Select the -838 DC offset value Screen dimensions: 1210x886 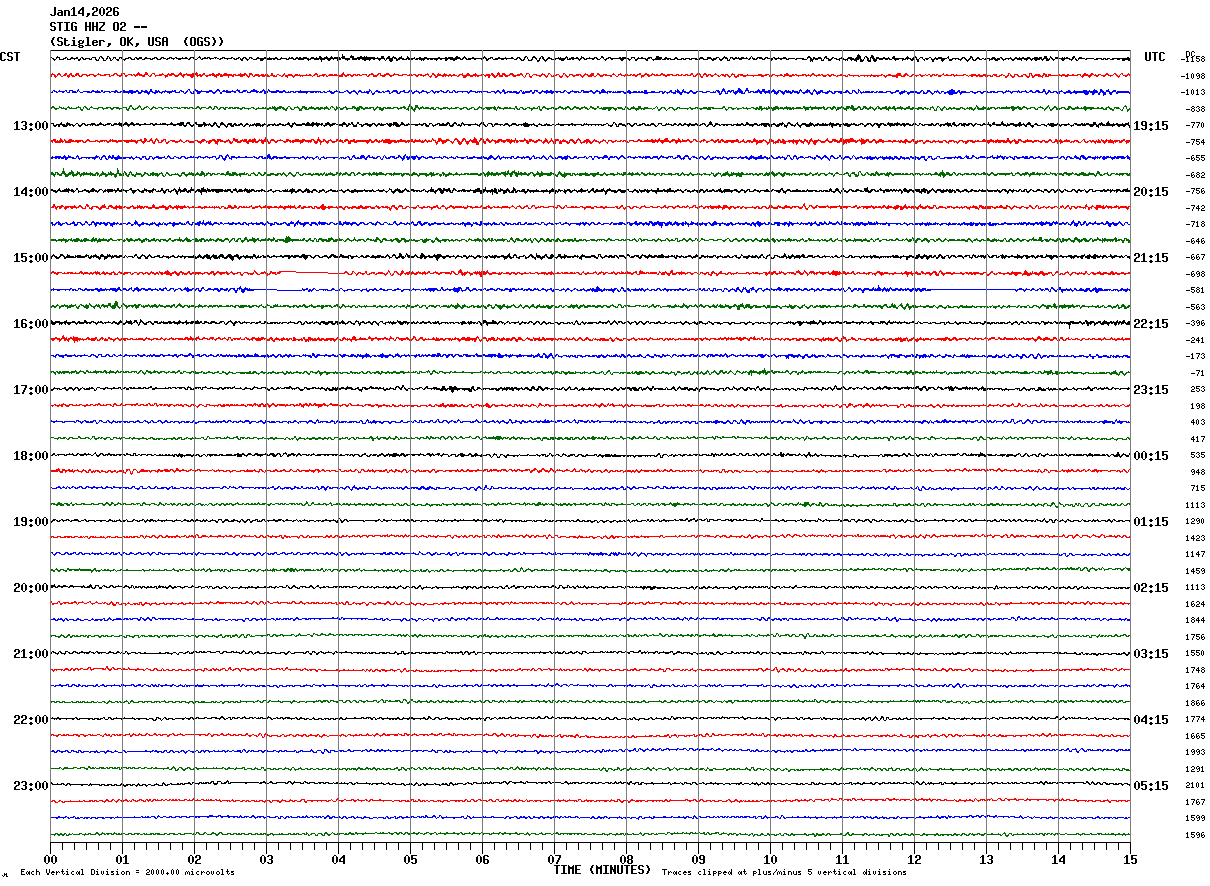coord(1195,109)
